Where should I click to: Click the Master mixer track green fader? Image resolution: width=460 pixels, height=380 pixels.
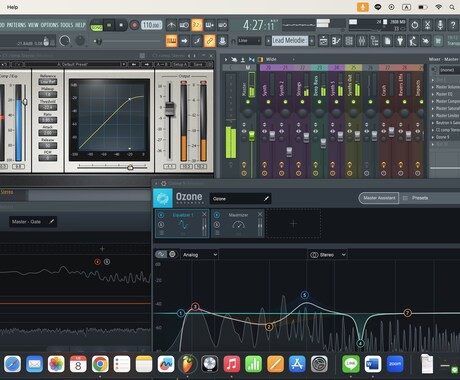pyautogui.click(x=252, y=135)
